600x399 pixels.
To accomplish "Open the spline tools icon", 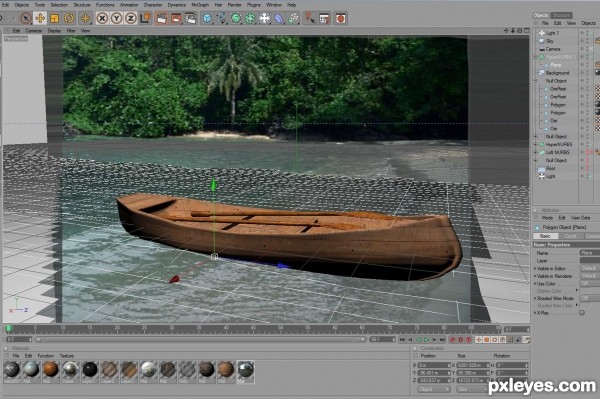I will pyautogui.click(x=222, y=18).
